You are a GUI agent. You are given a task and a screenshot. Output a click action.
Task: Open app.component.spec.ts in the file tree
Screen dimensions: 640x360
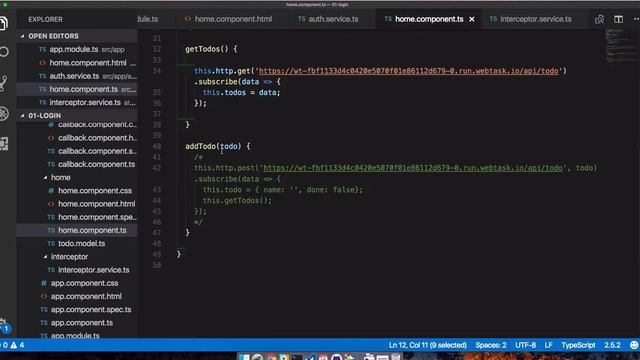tap(77, 309)
